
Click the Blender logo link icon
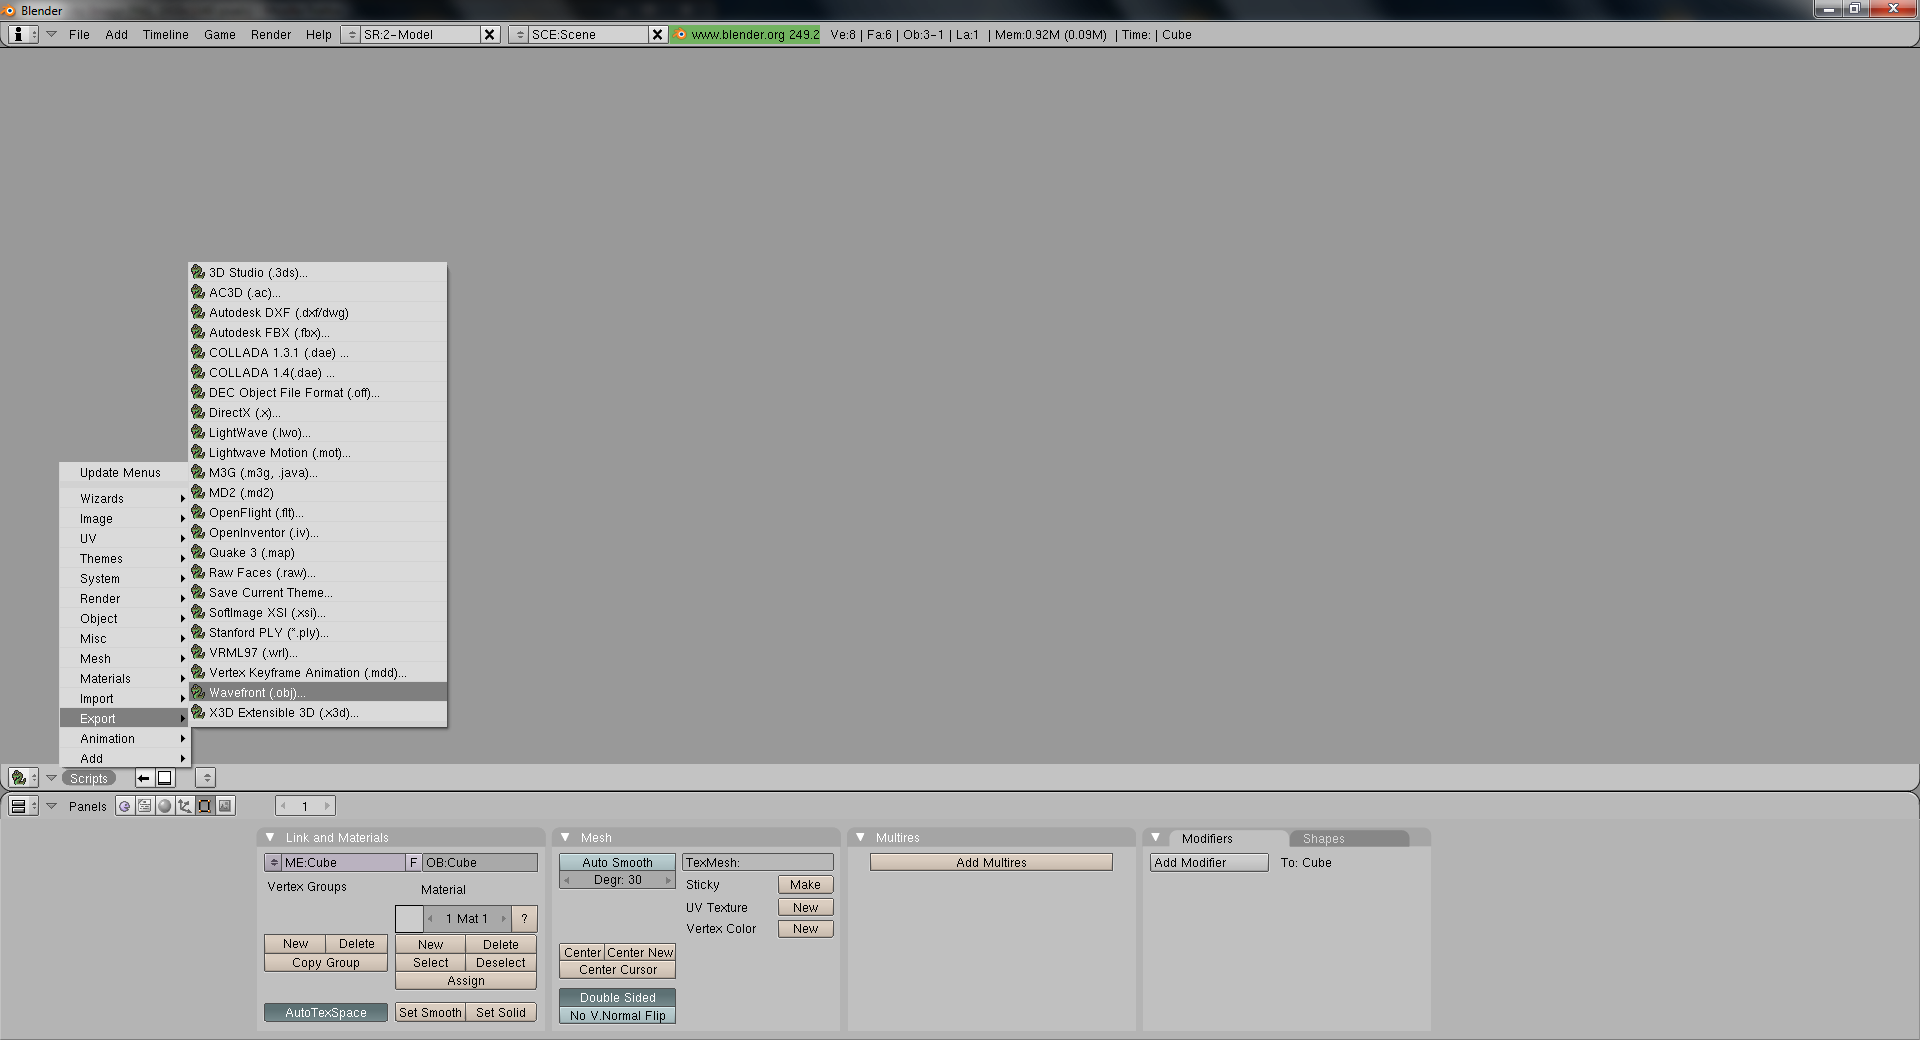click(681, 34)
